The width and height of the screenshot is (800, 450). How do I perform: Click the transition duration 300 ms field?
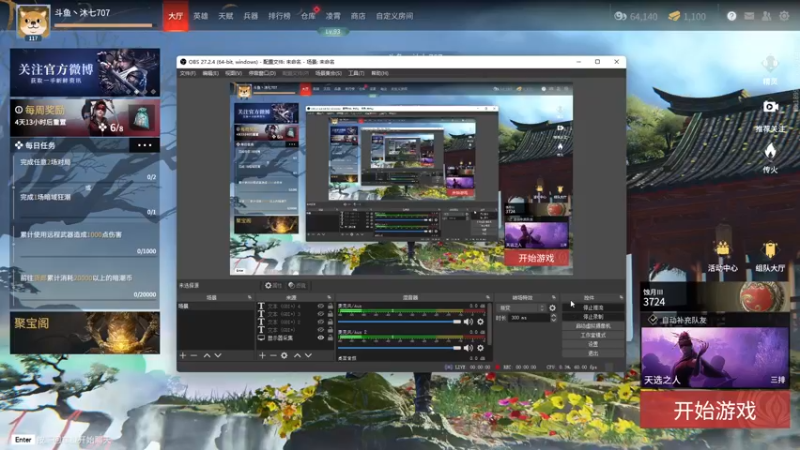[x=528, y=318]
